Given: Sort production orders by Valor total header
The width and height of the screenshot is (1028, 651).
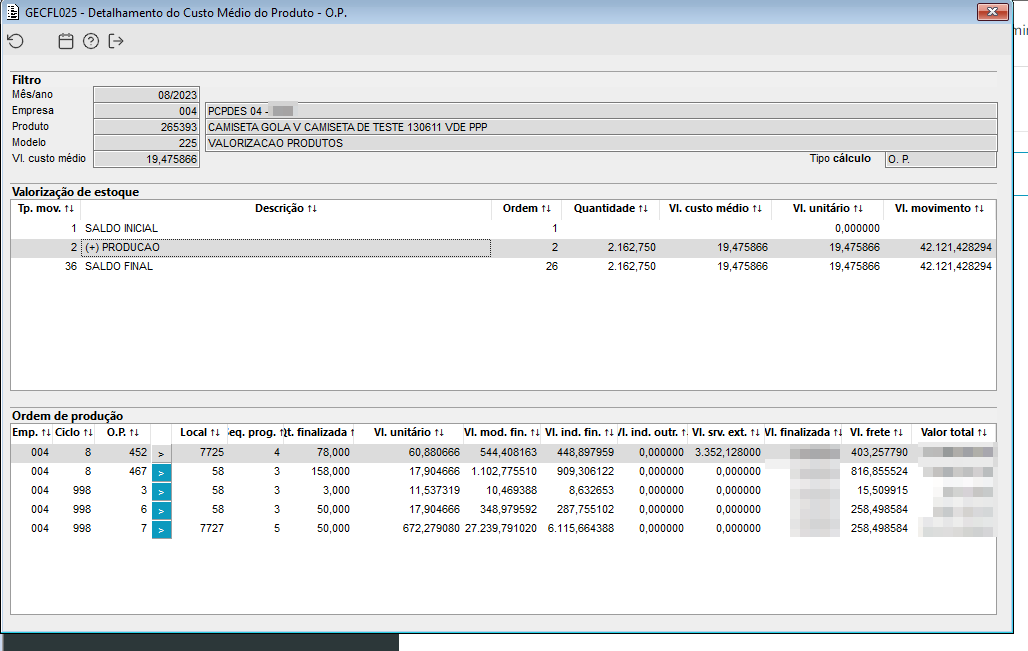Looking at the screenshot, I should tap(953, 433).
